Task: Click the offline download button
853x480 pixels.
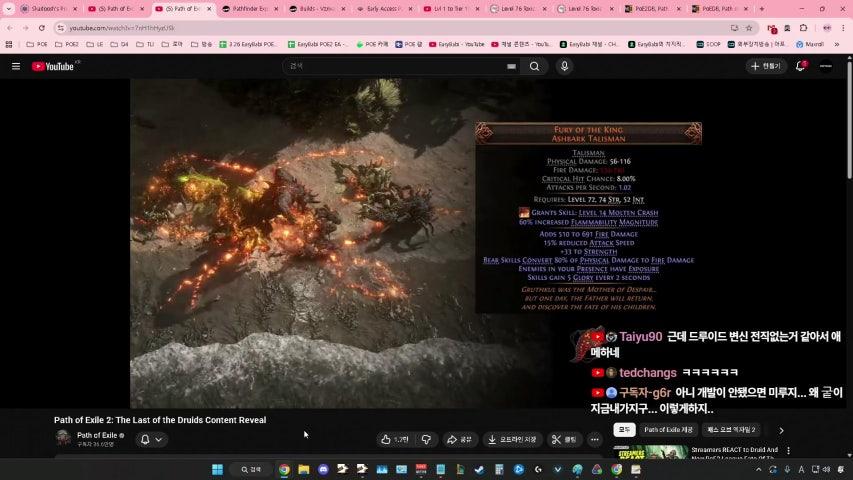Action: coord(512,439)
